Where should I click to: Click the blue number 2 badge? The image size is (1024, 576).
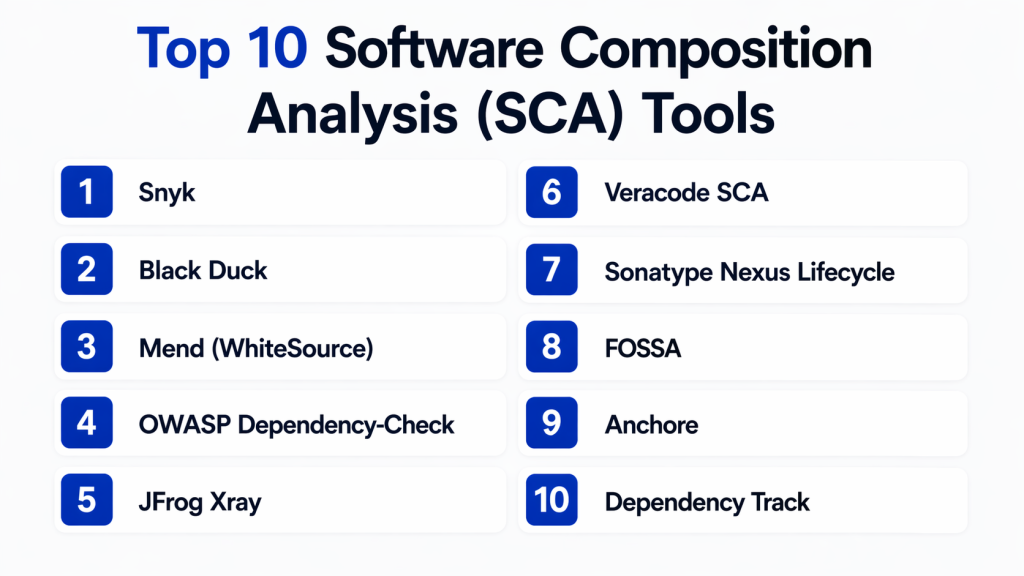tap(86, 270)
